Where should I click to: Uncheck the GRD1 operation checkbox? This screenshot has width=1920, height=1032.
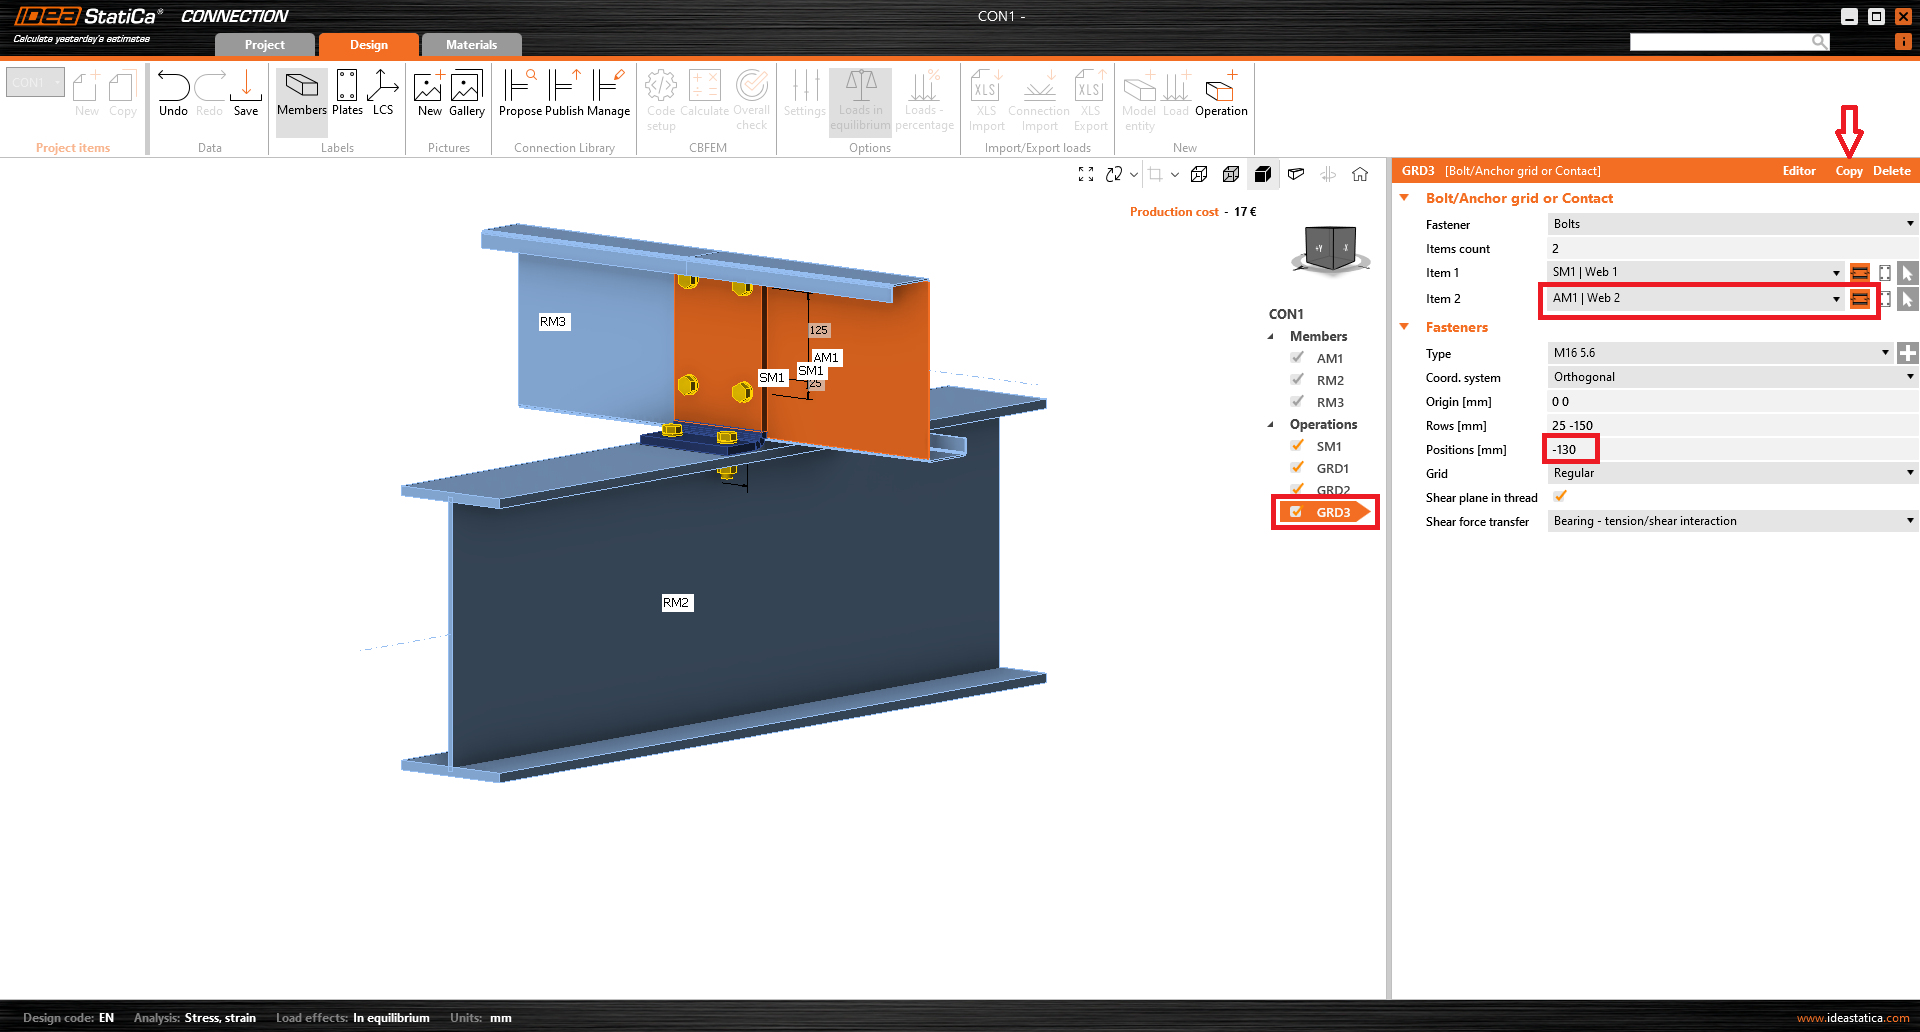1297,468
